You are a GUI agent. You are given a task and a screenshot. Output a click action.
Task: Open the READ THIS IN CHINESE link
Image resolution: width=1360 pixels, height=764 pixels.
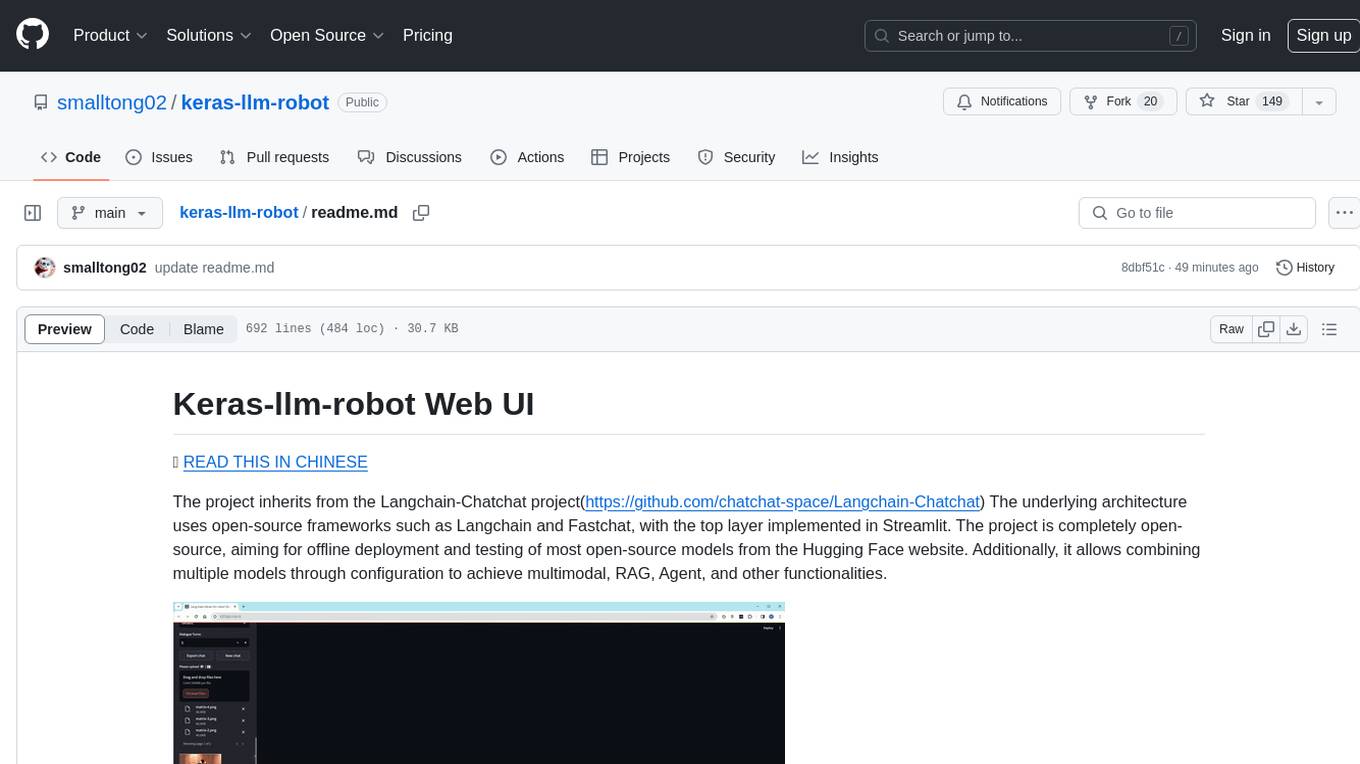coord(275,462)
